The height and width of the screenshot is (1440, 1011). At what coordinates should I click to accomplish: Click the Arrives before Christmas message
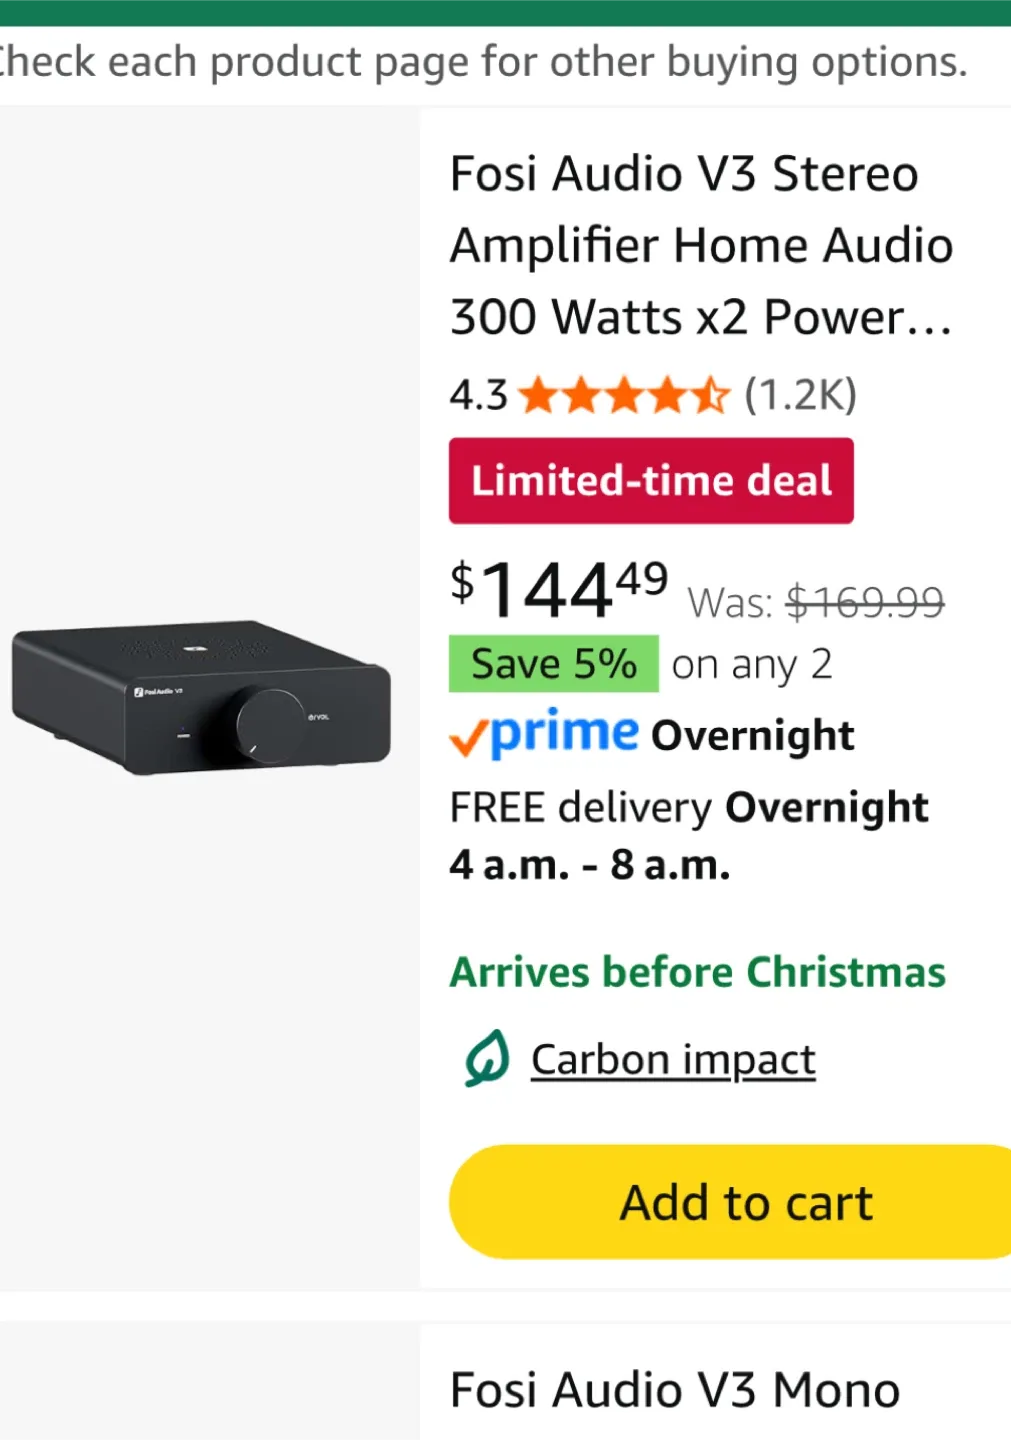tap(697, 972)
